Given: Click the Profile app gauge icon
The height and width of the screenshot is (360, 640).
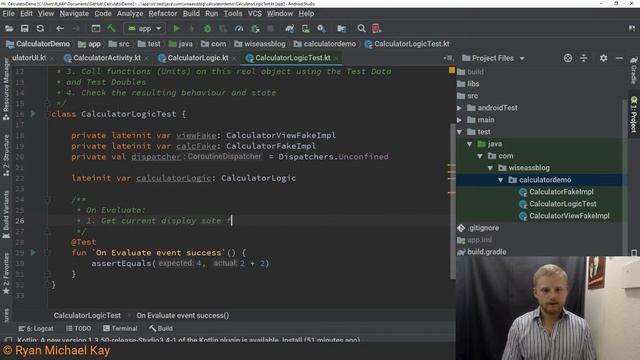Looking at the screenshot, I should (239, 29).
